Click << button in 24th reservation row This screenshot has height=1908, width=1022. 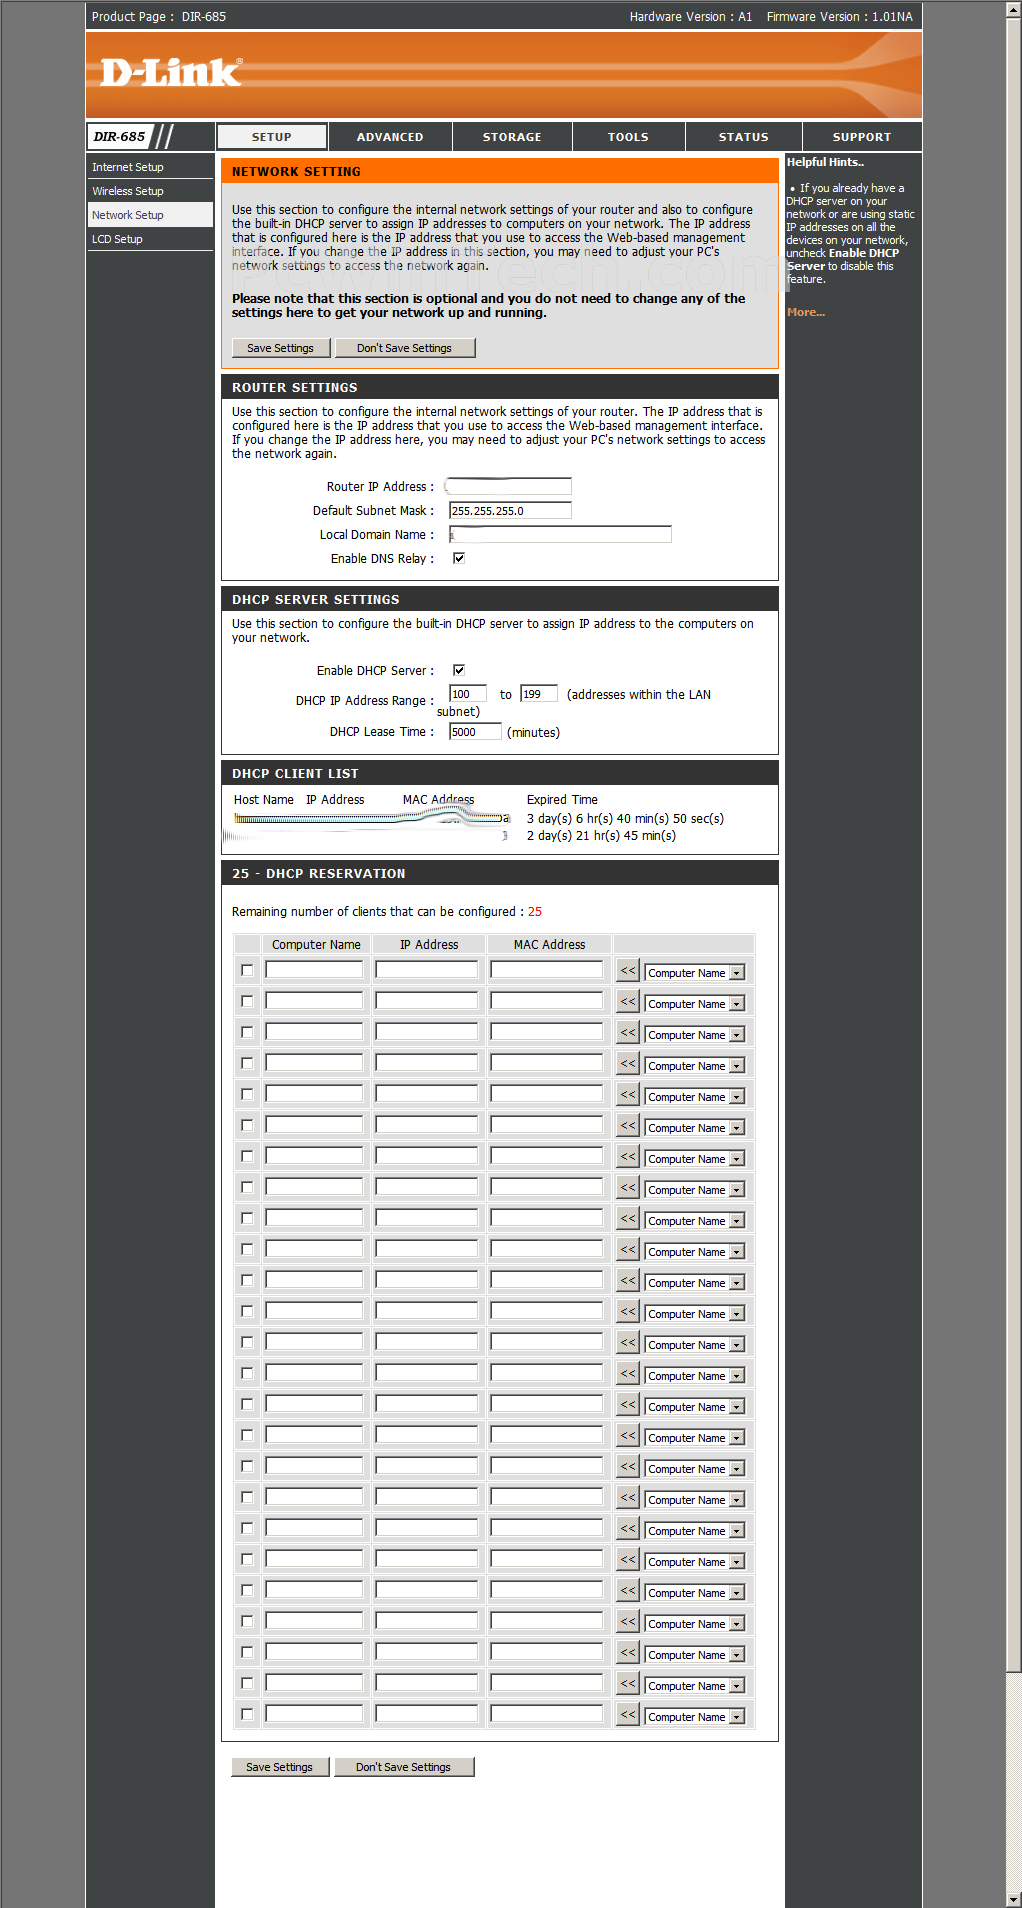point(628,1683)
